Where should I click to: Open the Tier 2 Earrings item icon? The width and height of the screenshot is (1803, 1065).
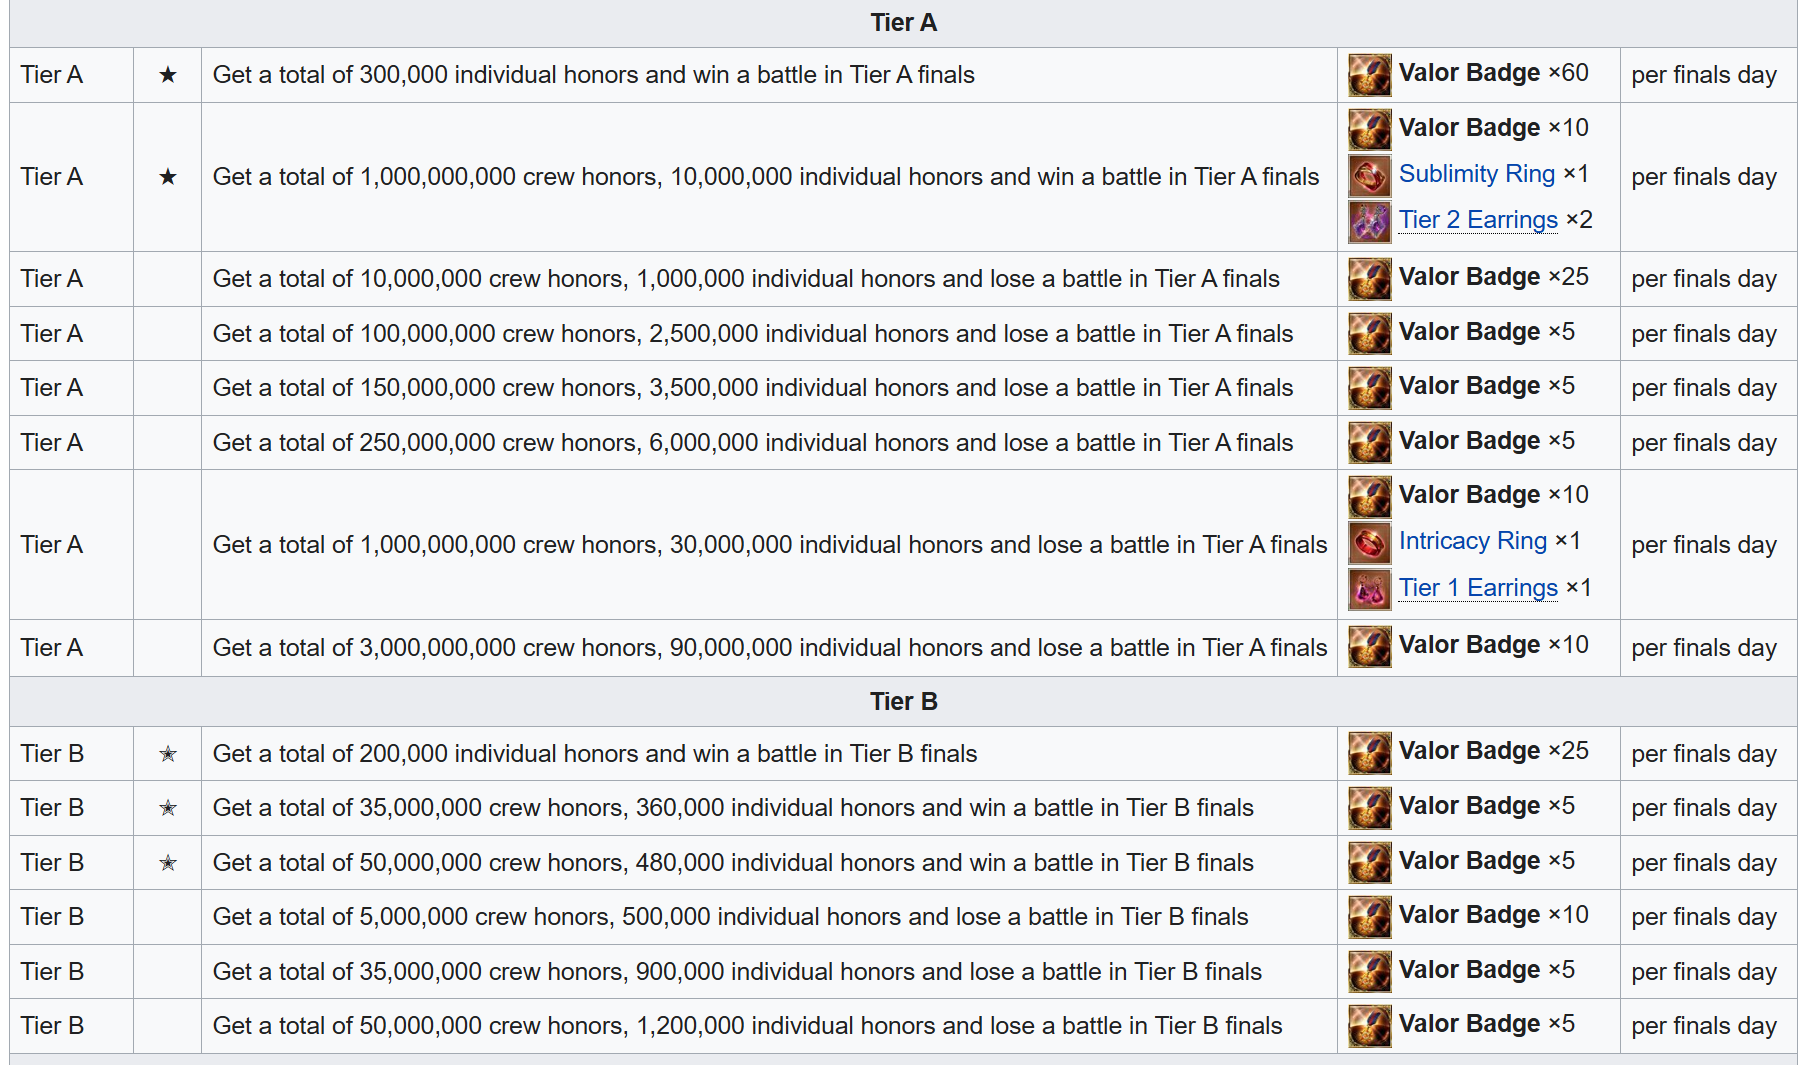1369,222
